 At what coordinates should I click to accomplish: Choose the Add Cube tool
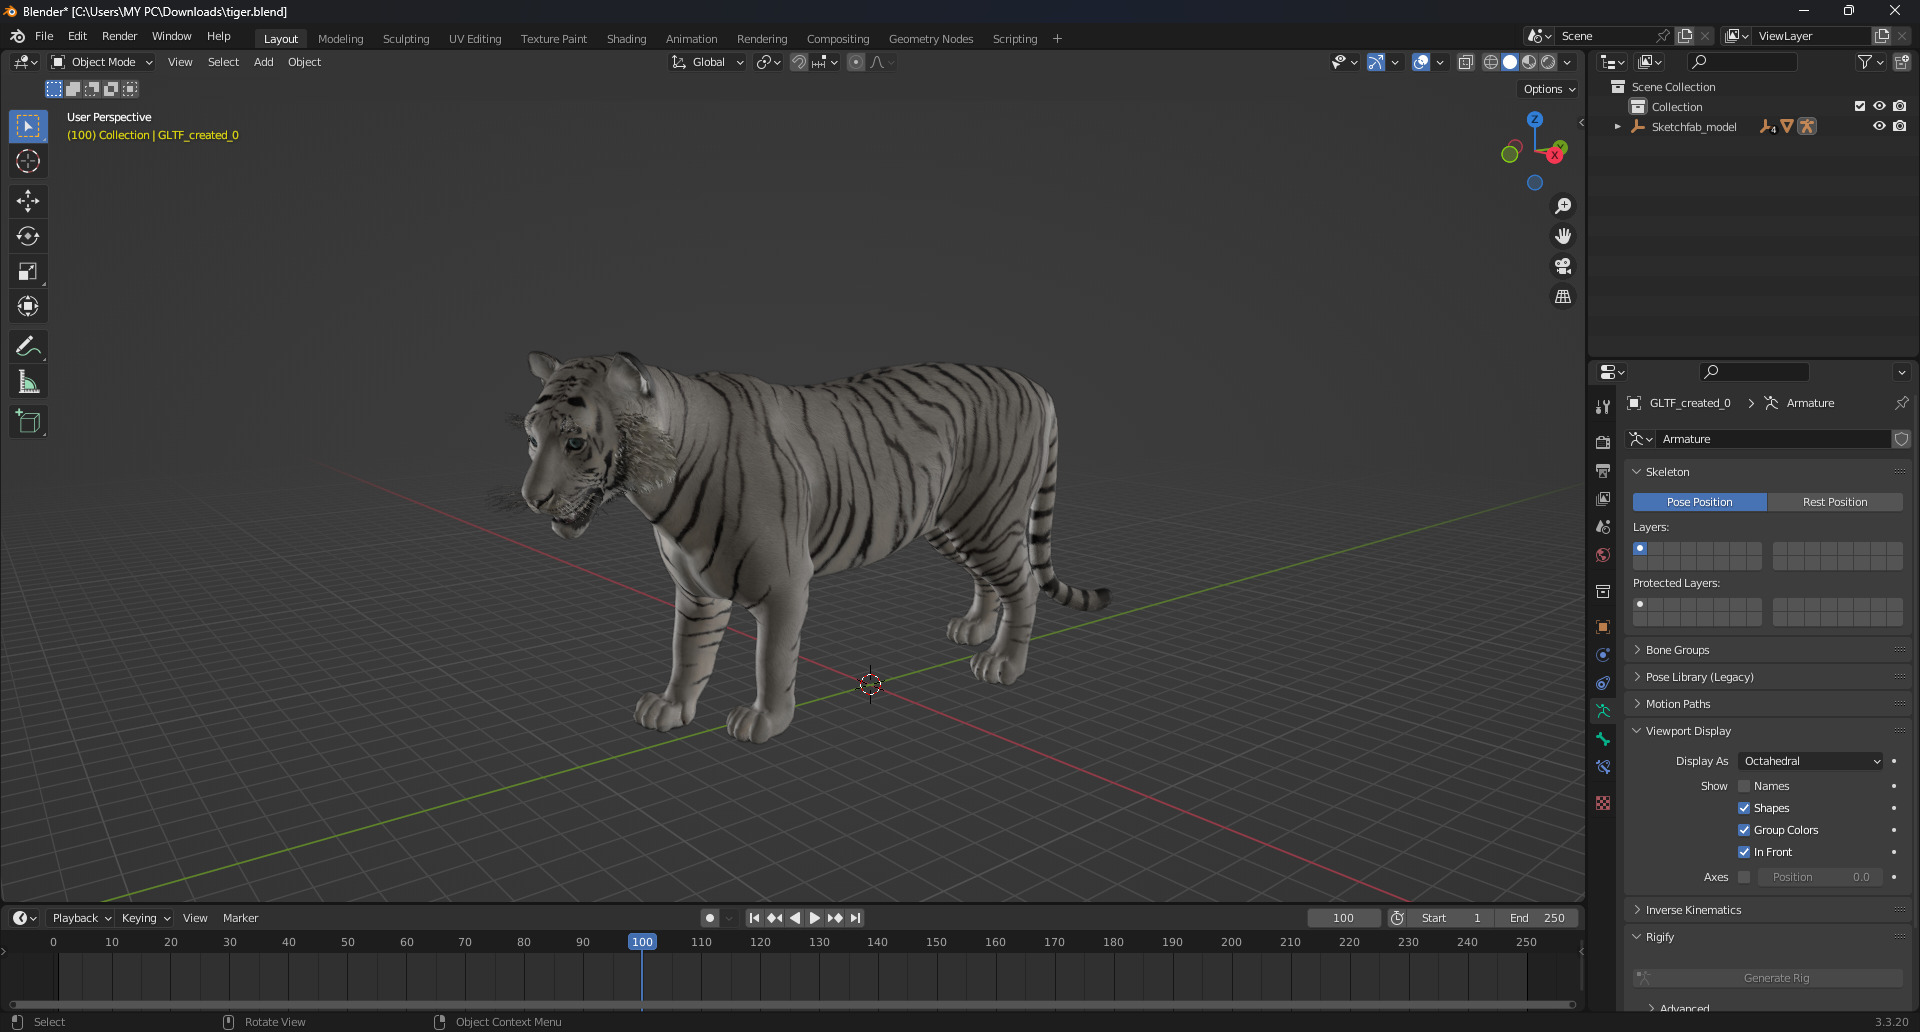pos(28,422)
